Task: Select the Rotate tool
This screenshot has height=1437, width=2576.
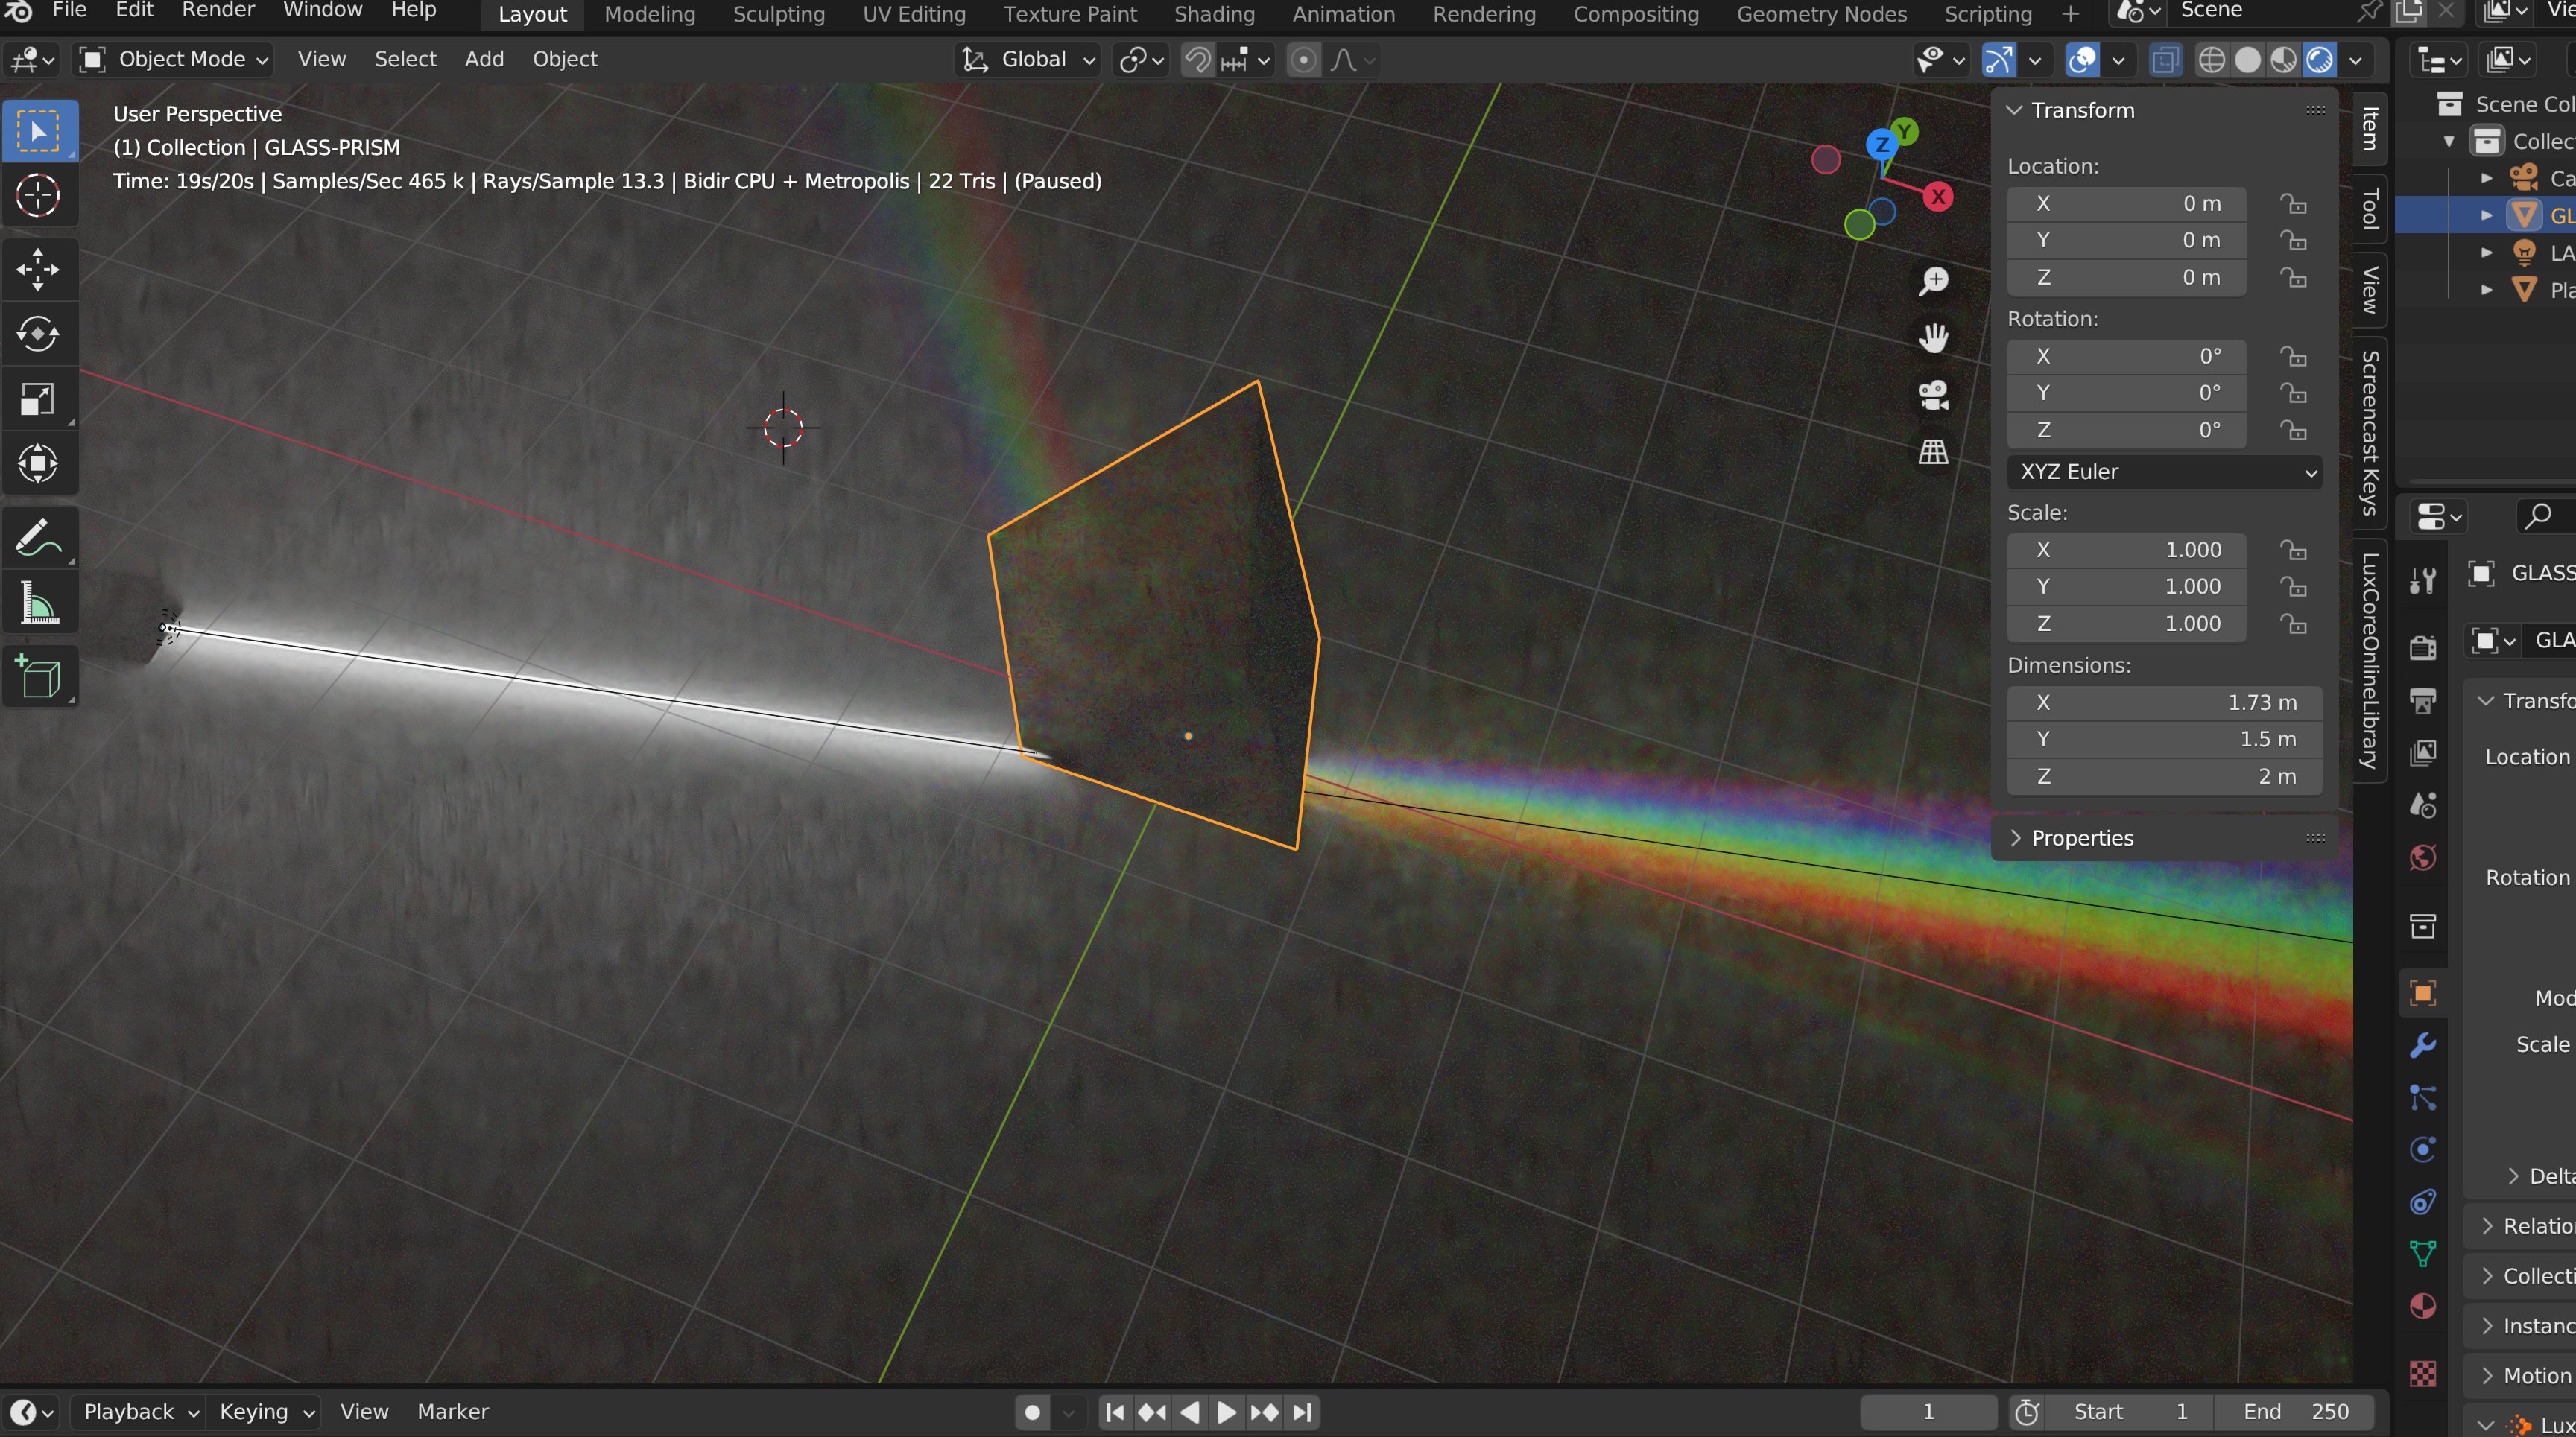Action: 38,334
